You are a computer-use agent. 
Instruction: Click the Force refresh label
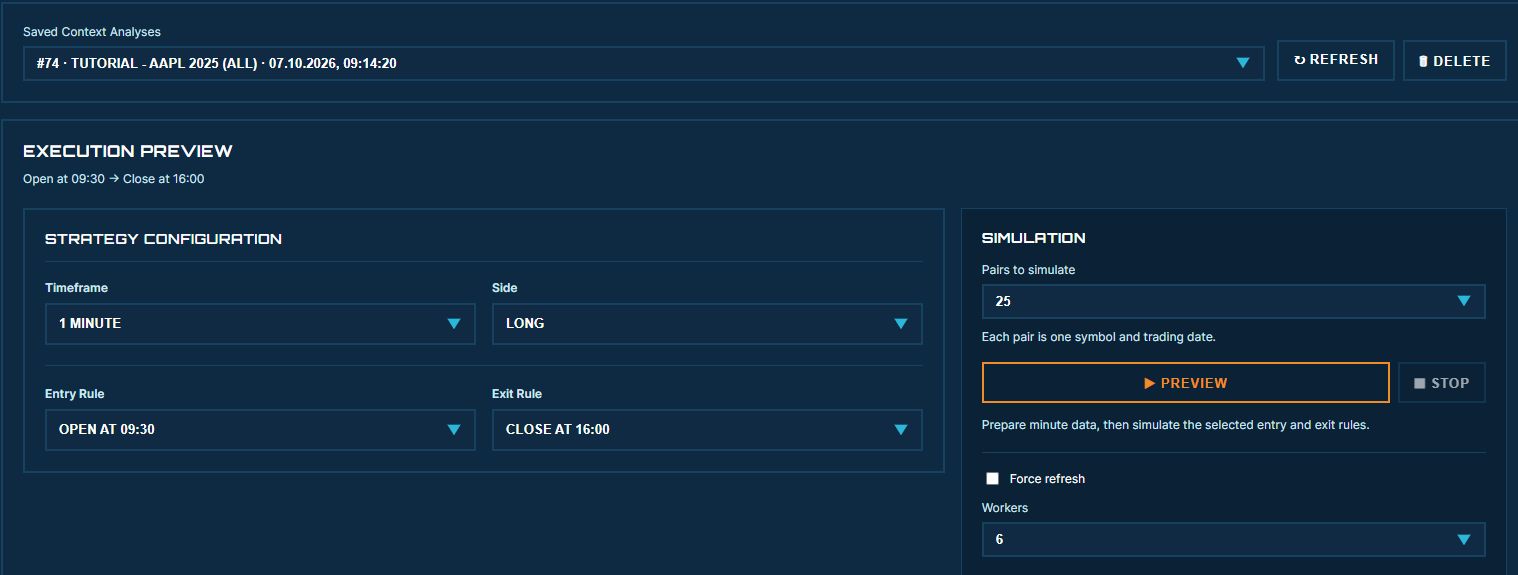click(x=1047, y=479)
